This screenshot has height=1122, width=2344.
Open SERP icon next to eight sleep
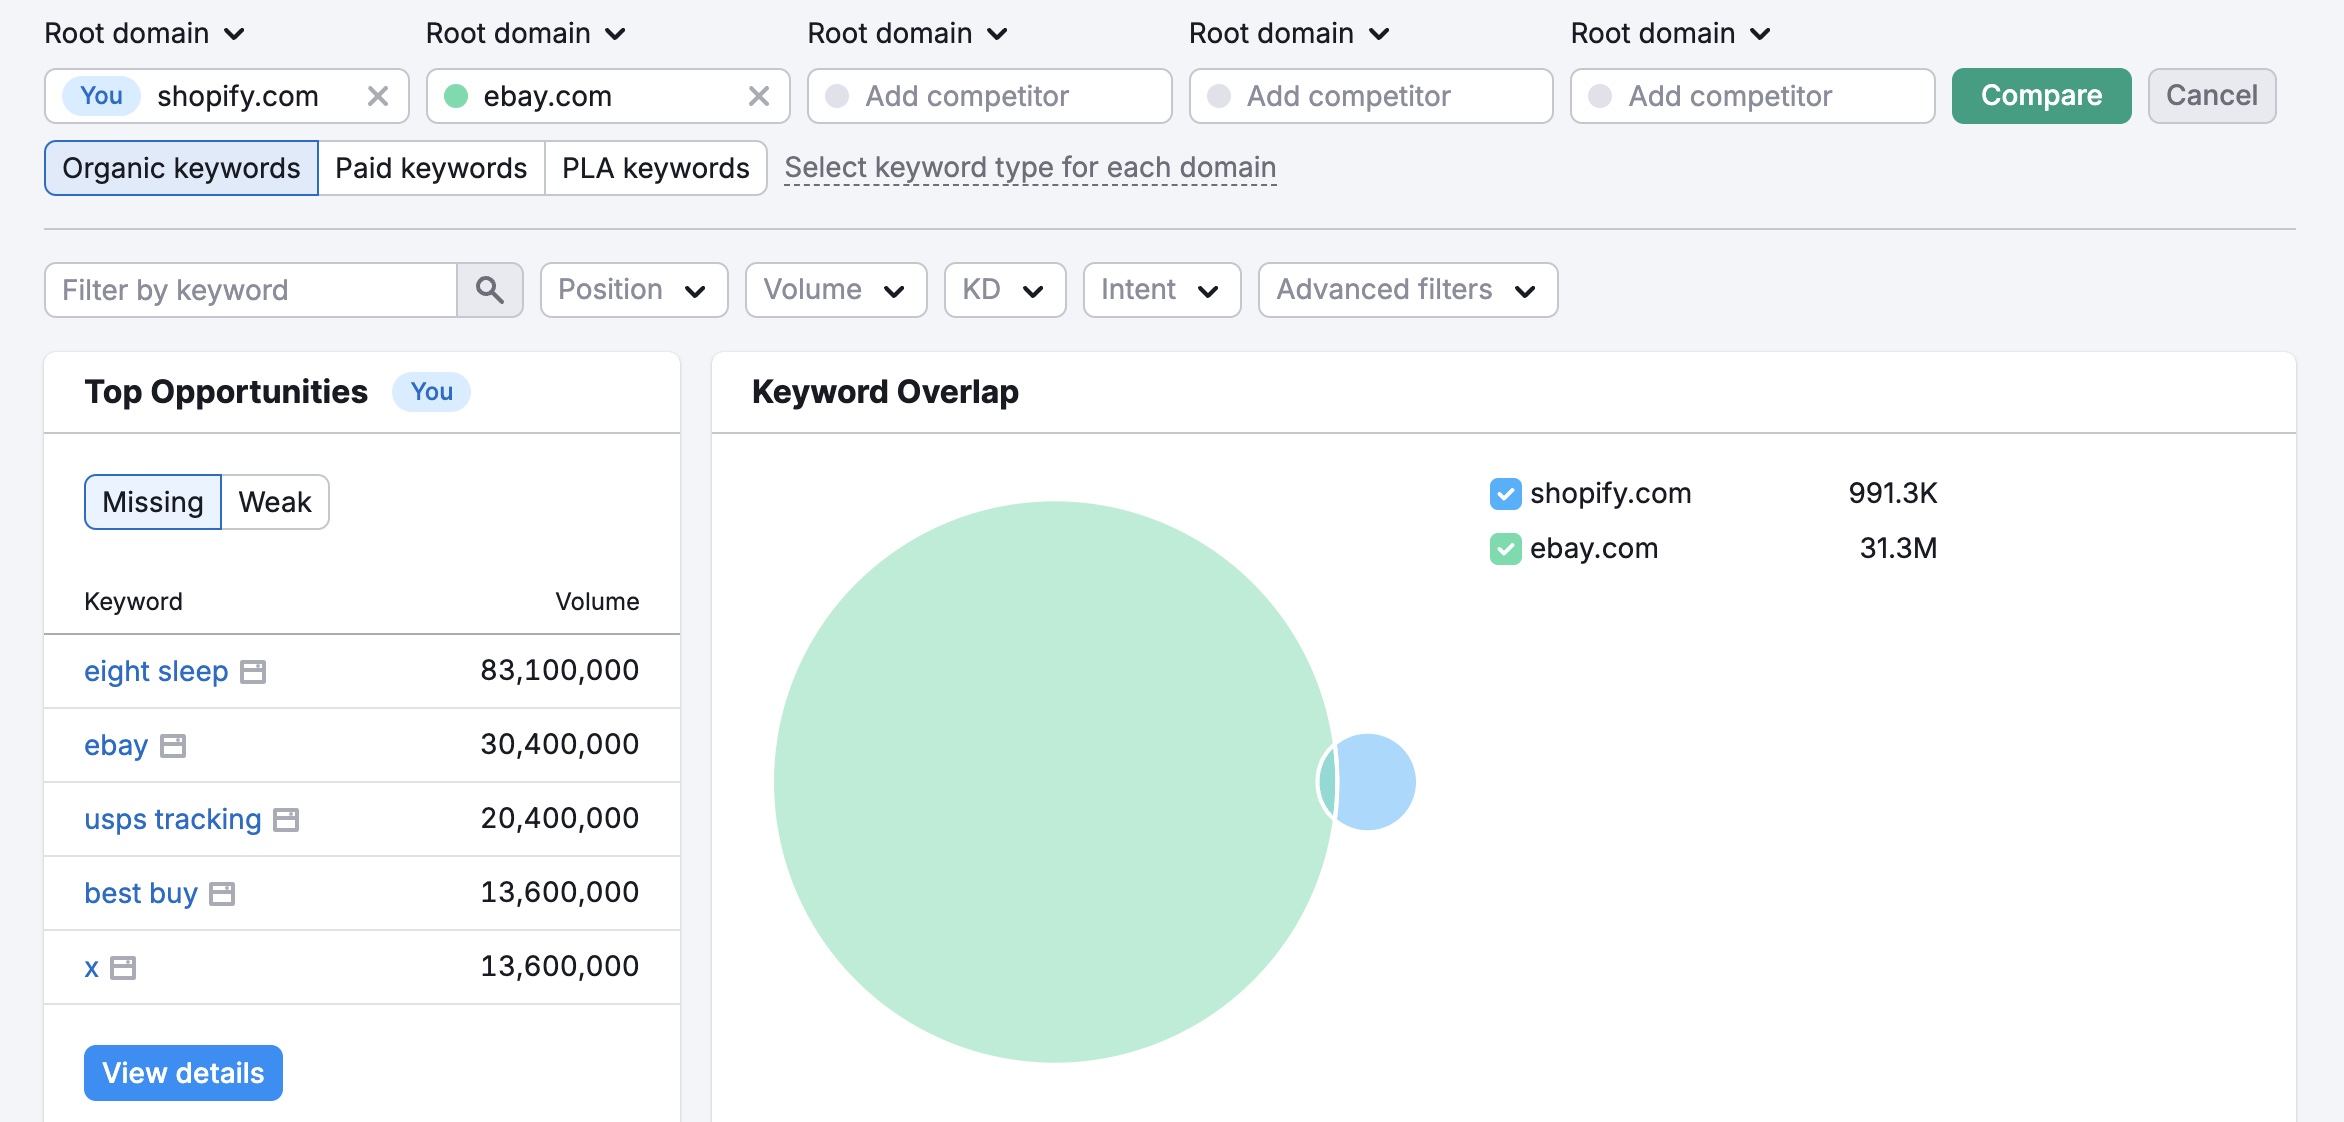254,672
